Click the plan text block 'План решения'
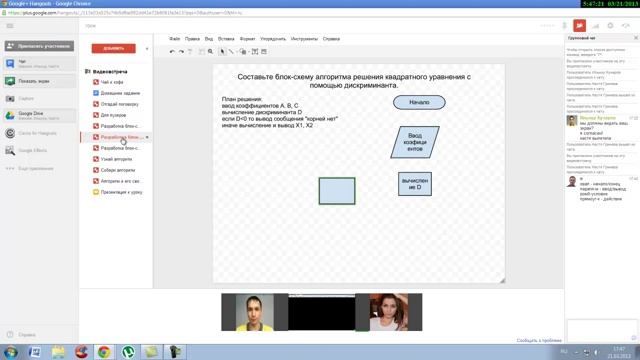640x360 pixels. (x=280, y=112)
